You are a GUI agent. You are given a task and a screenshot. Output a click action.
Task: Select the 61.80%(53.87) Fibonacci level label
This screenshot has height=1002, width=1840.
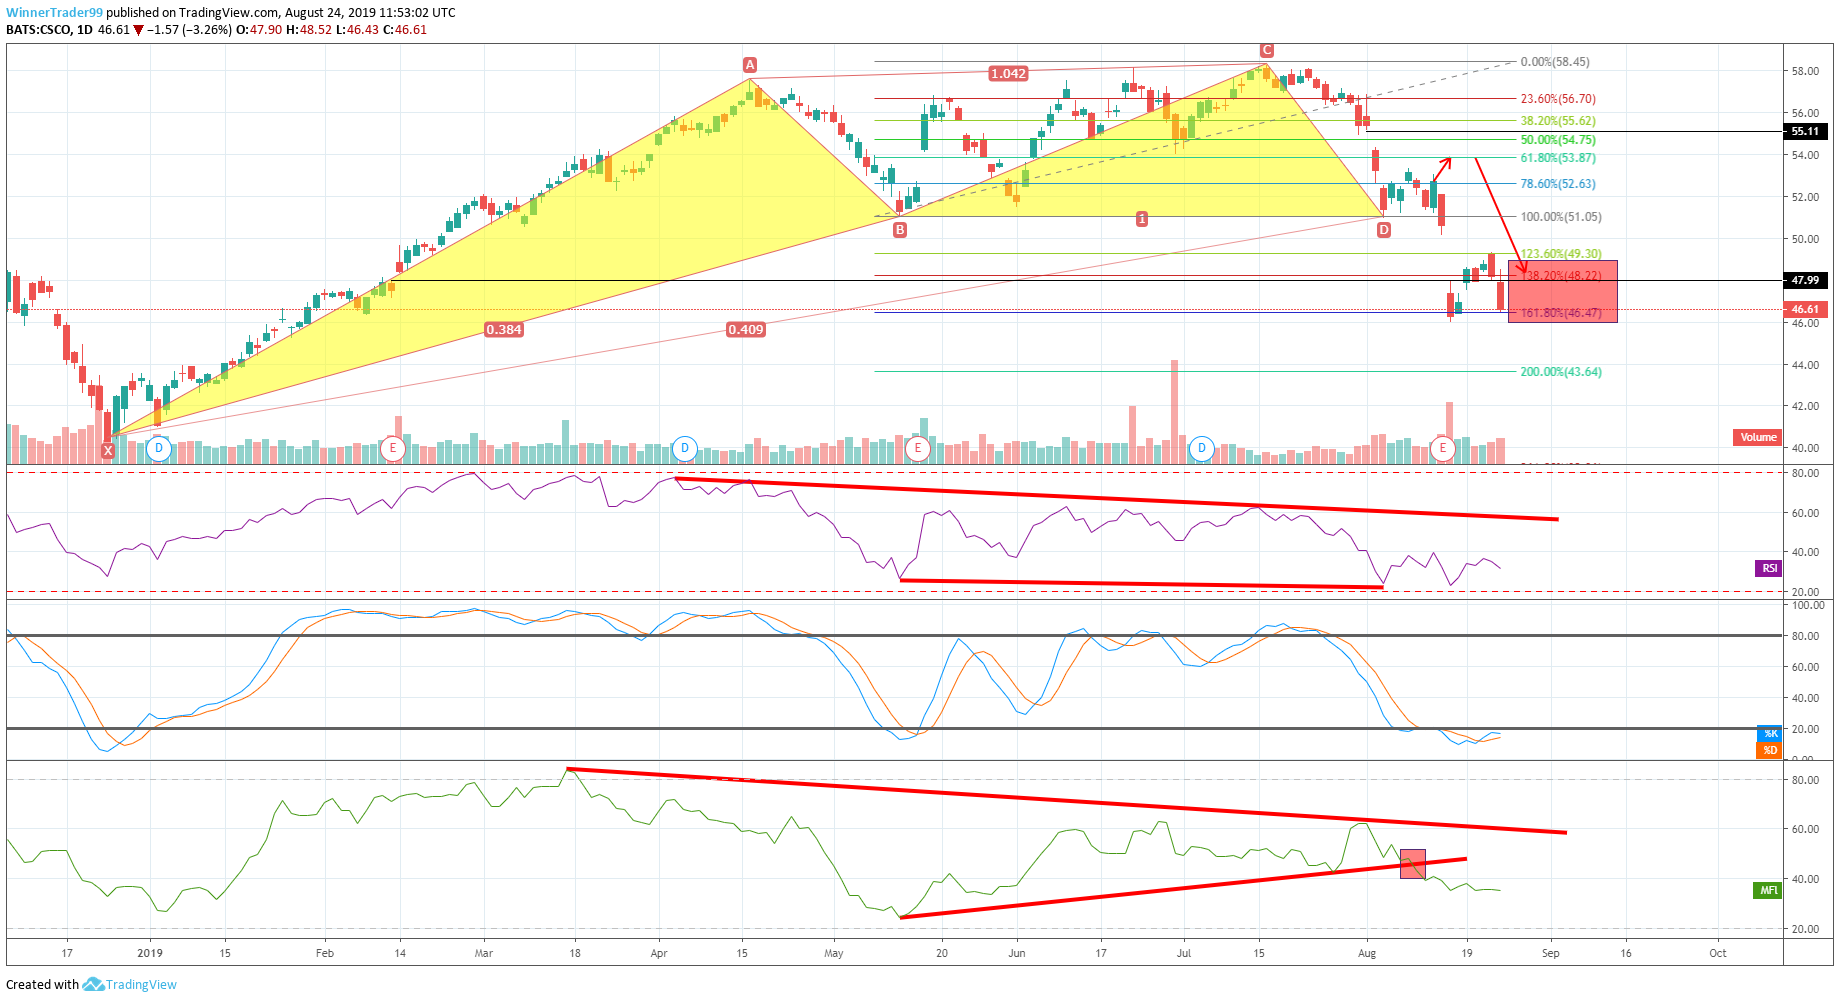point(1558,158)
